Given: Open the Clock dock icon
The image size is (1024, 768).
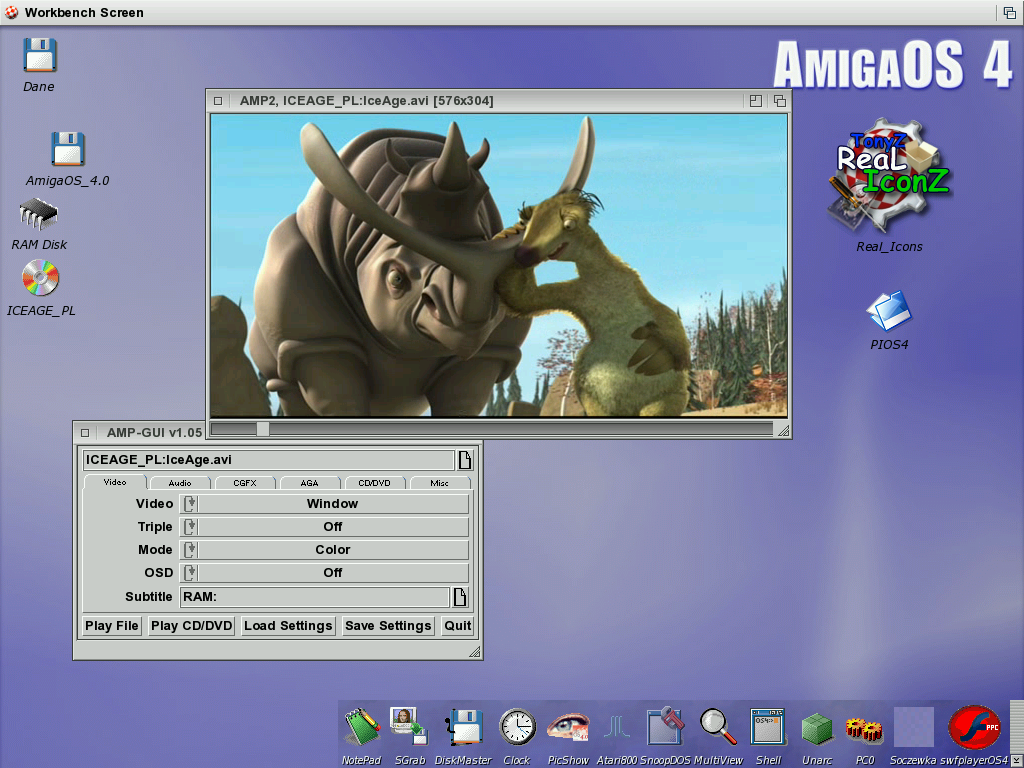Looking at the screenshot, I should pos(517,727).
